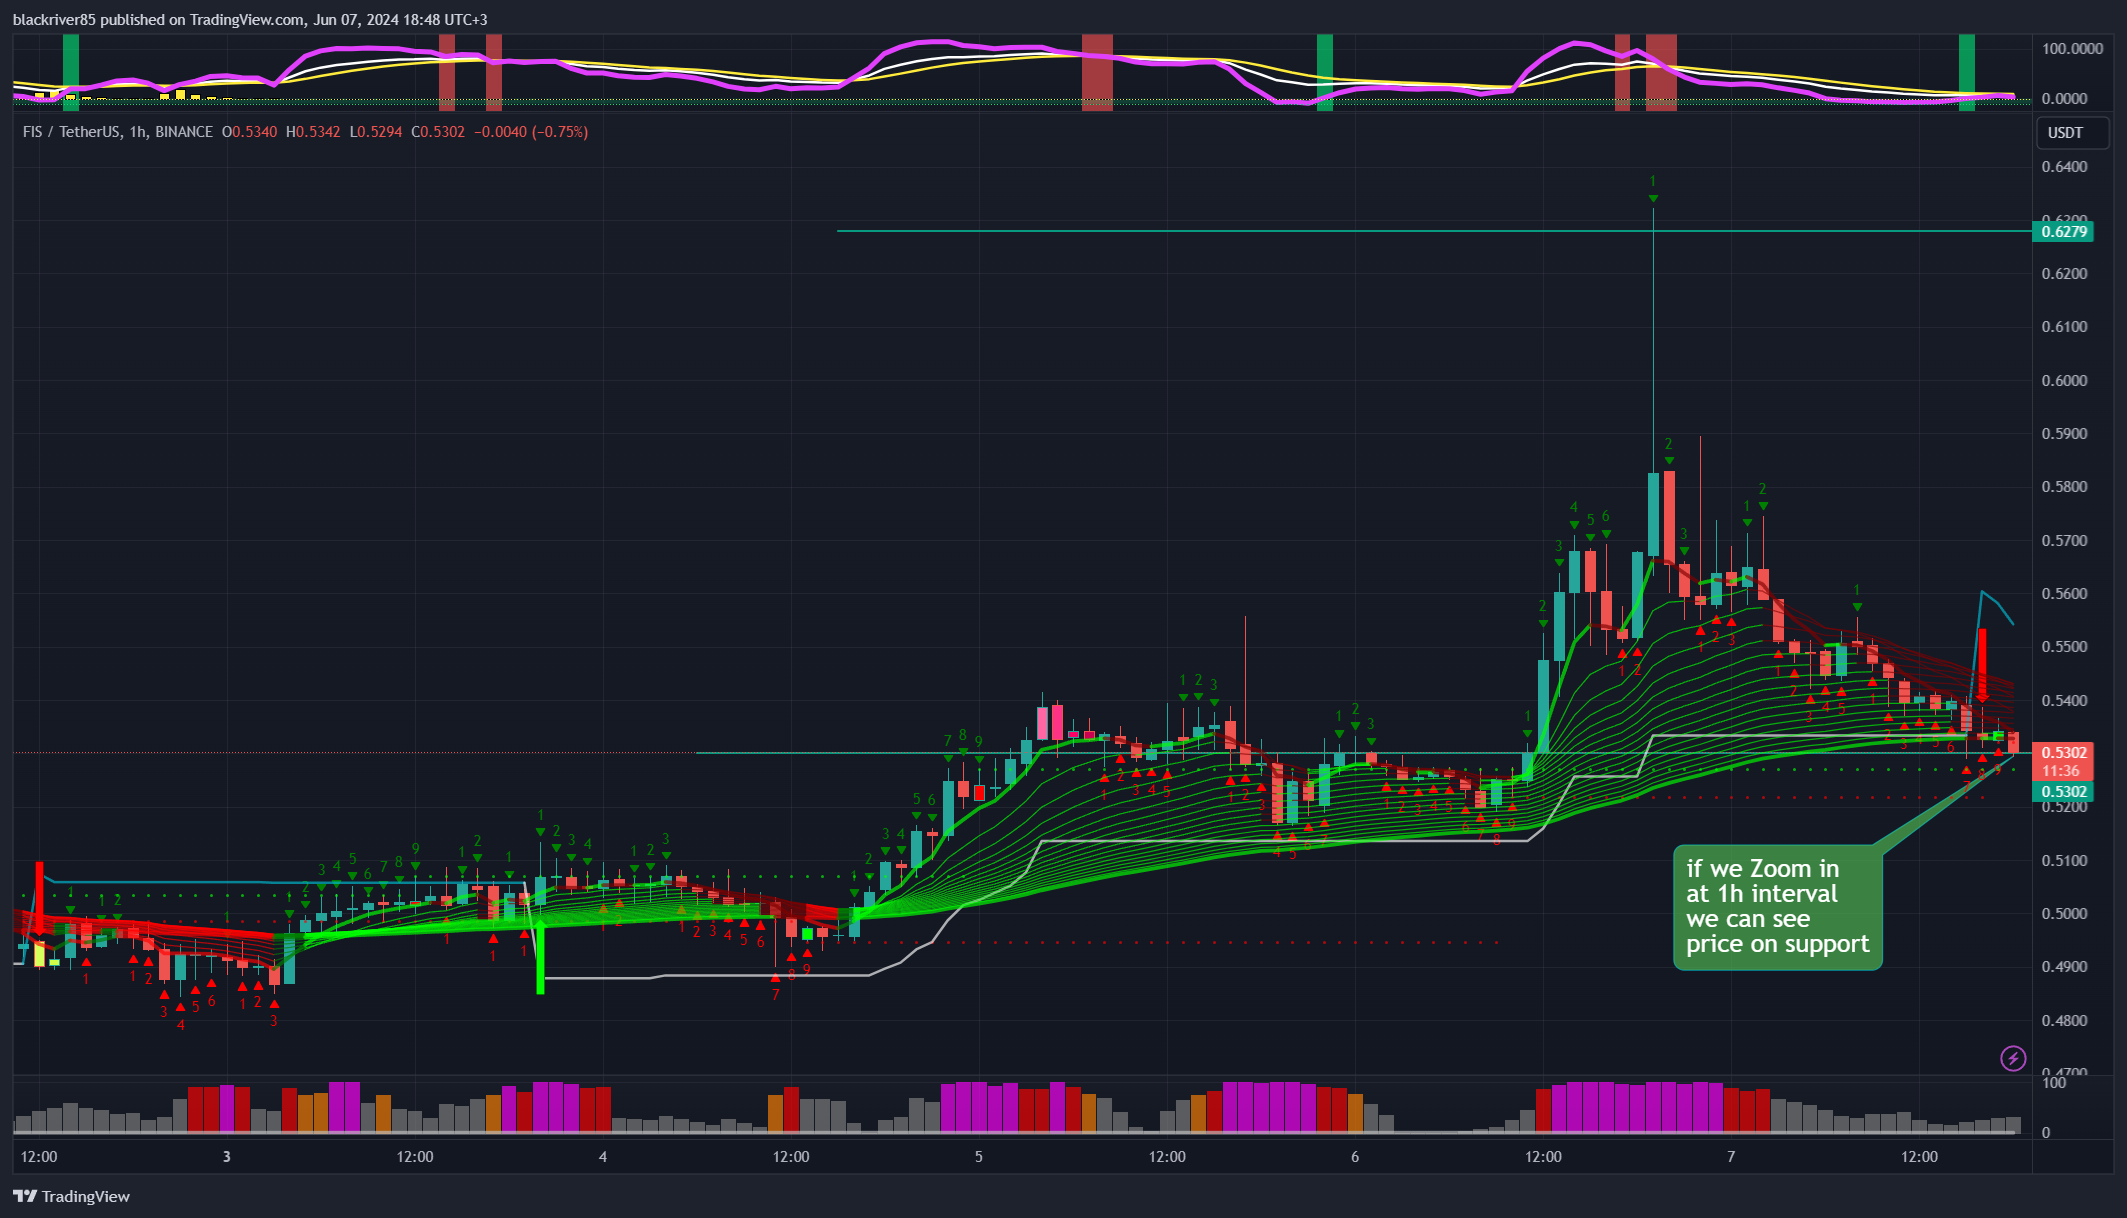Viewport: 2127px width, 1218px height.
Task: Click the 0.6100 price axis label
Action: (x=2064, y=327)
